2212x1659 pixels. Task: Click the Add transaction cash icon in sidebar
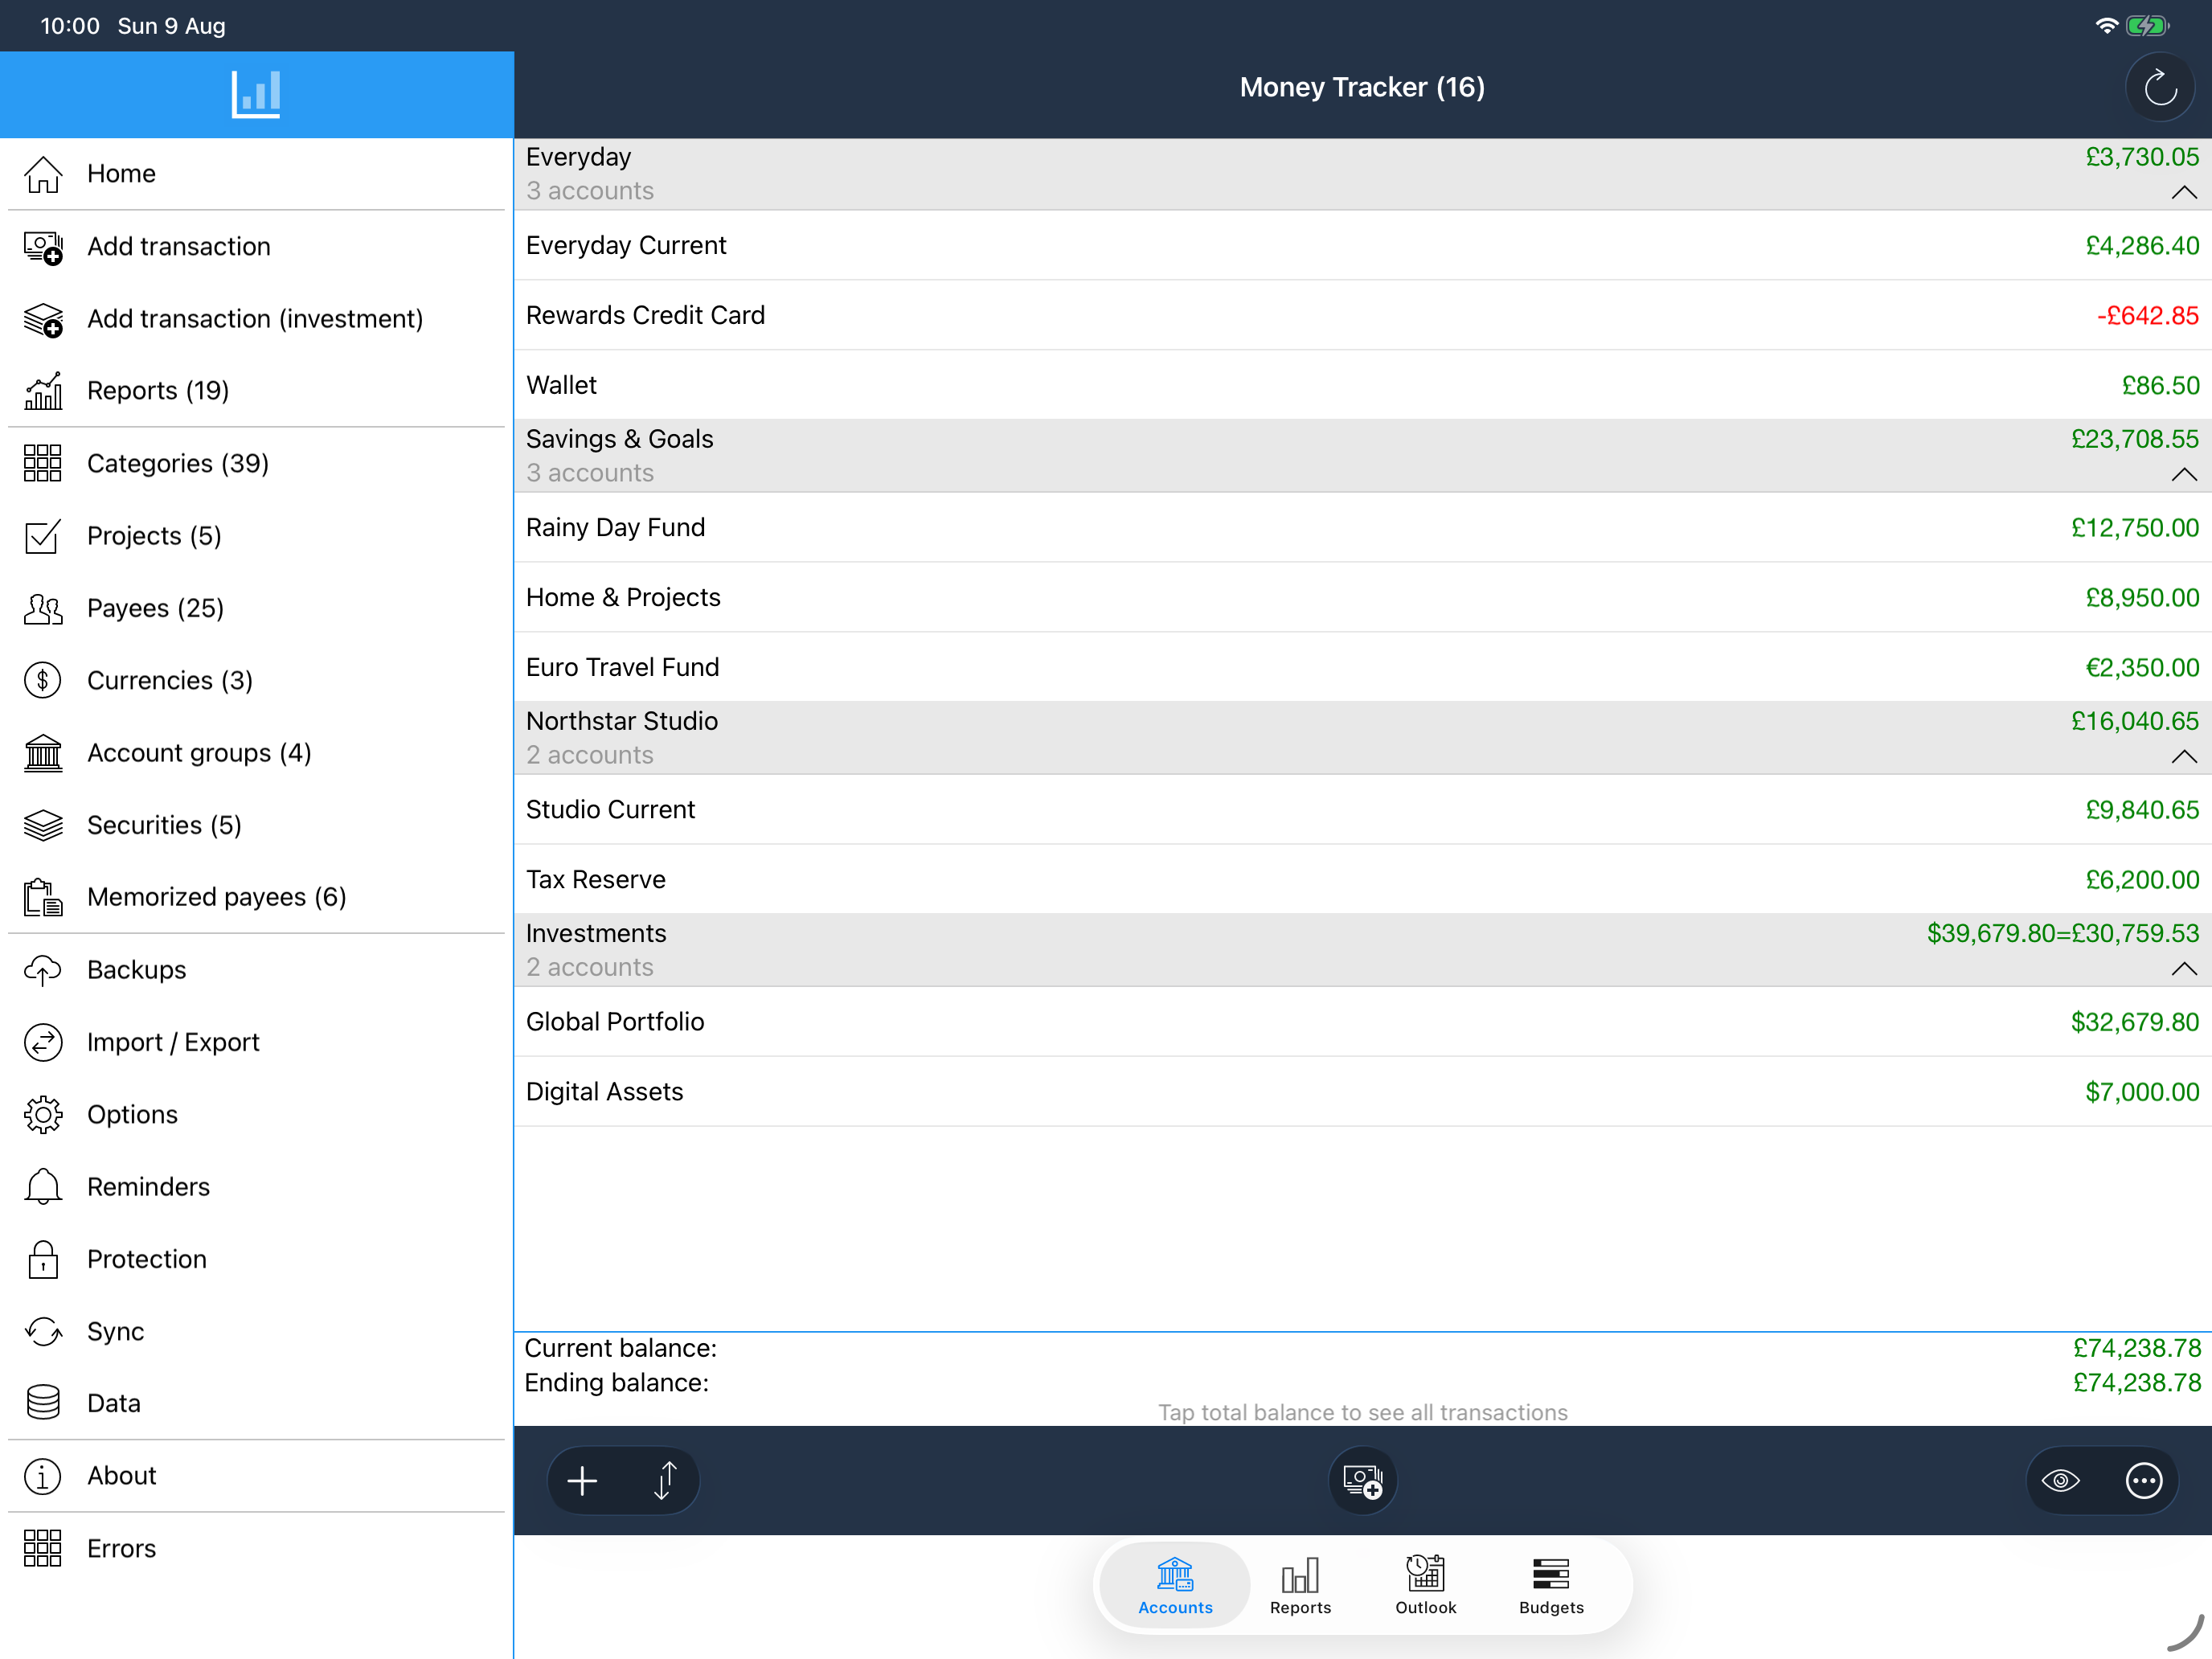click(x=43, y=247)
